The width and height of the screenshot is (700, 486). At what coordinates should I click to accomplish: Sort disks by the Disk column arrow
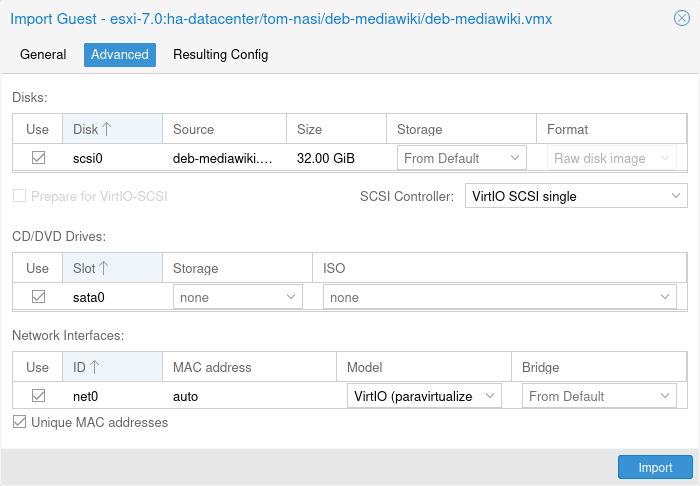point(107,129)
